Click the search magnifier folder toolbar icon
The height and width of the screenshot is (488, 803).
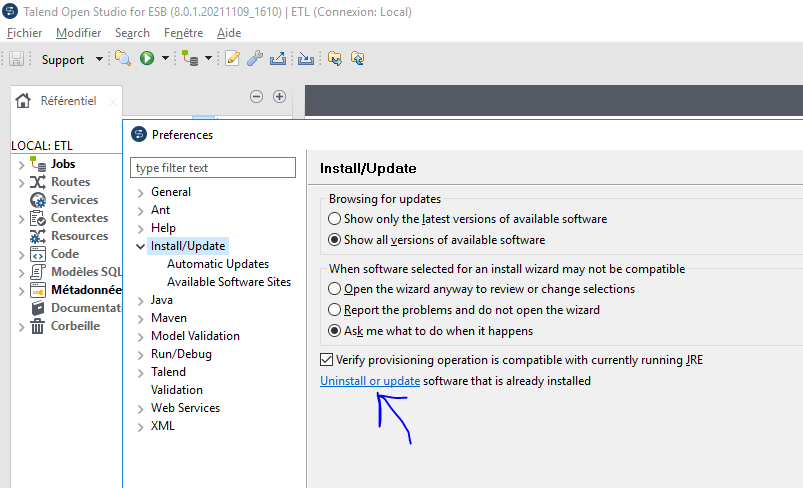[123, 58]
